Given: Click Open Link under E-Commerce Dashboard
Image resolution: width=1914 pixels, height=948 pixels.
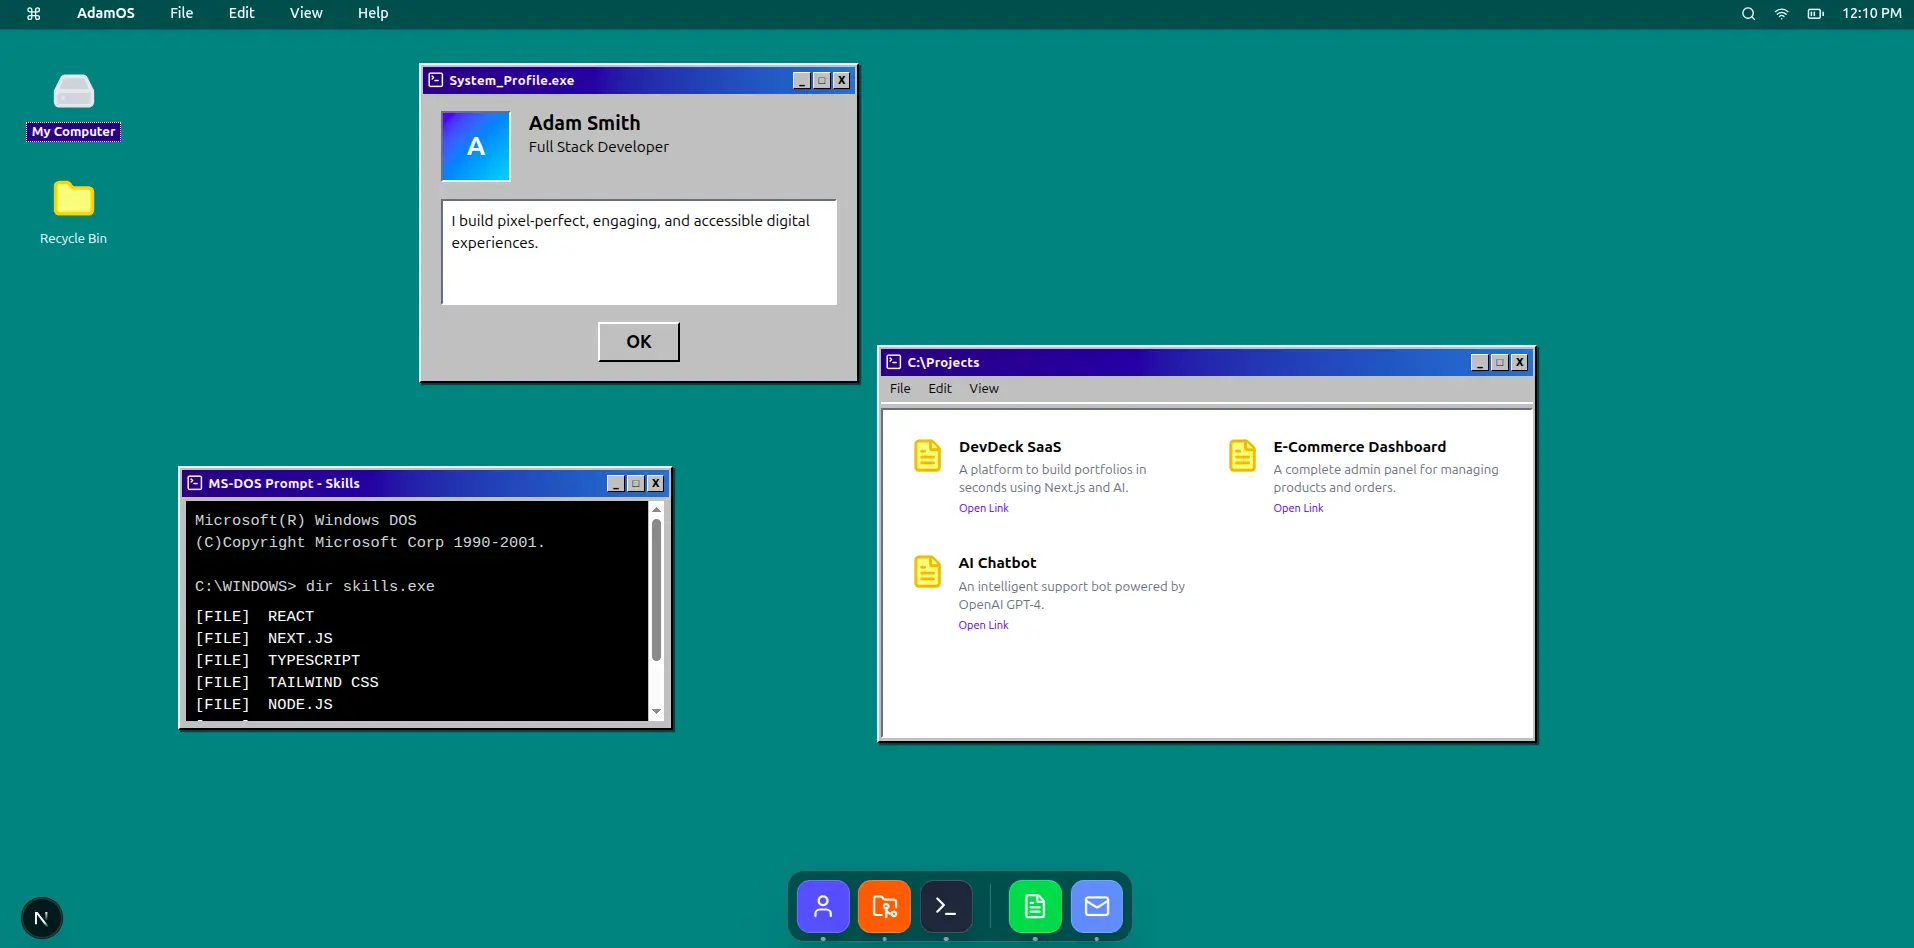Looking at the screenshot, I should (x=1298, y=508).
